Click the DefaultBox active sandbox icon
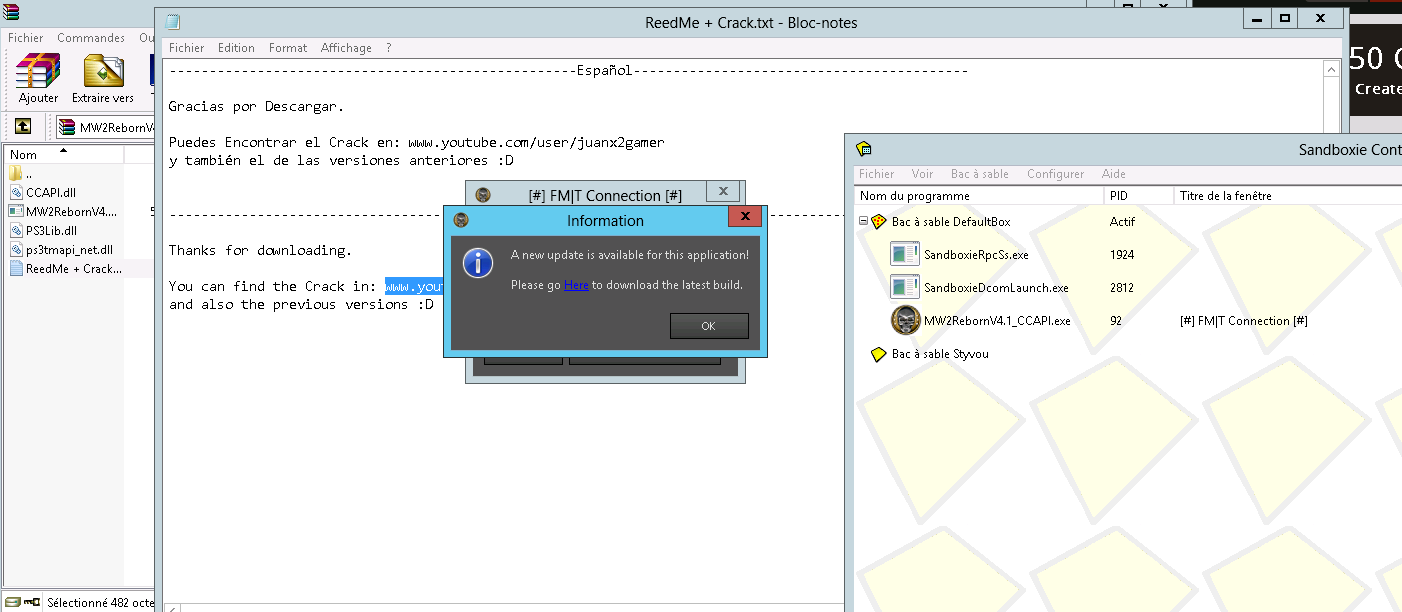This screenshot has width=1402, height=612. click(879, 222)
